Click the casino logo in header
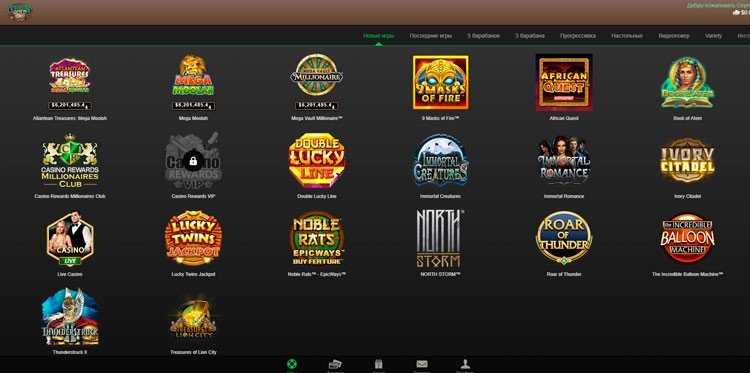The image size is (750, 373). [x=20, y=11]
